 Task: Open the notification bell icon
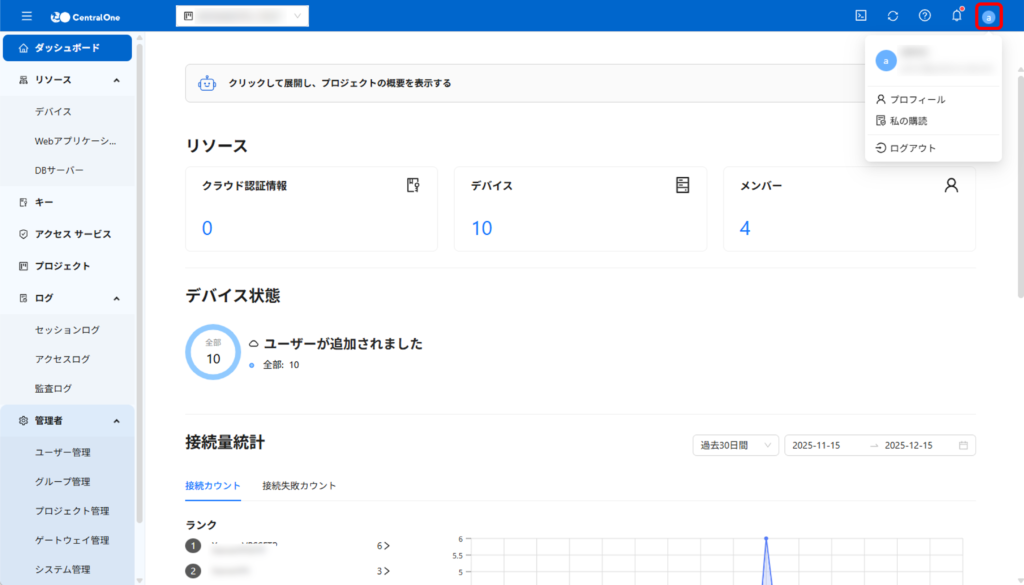pyautogui.click(x=957, y=16)
